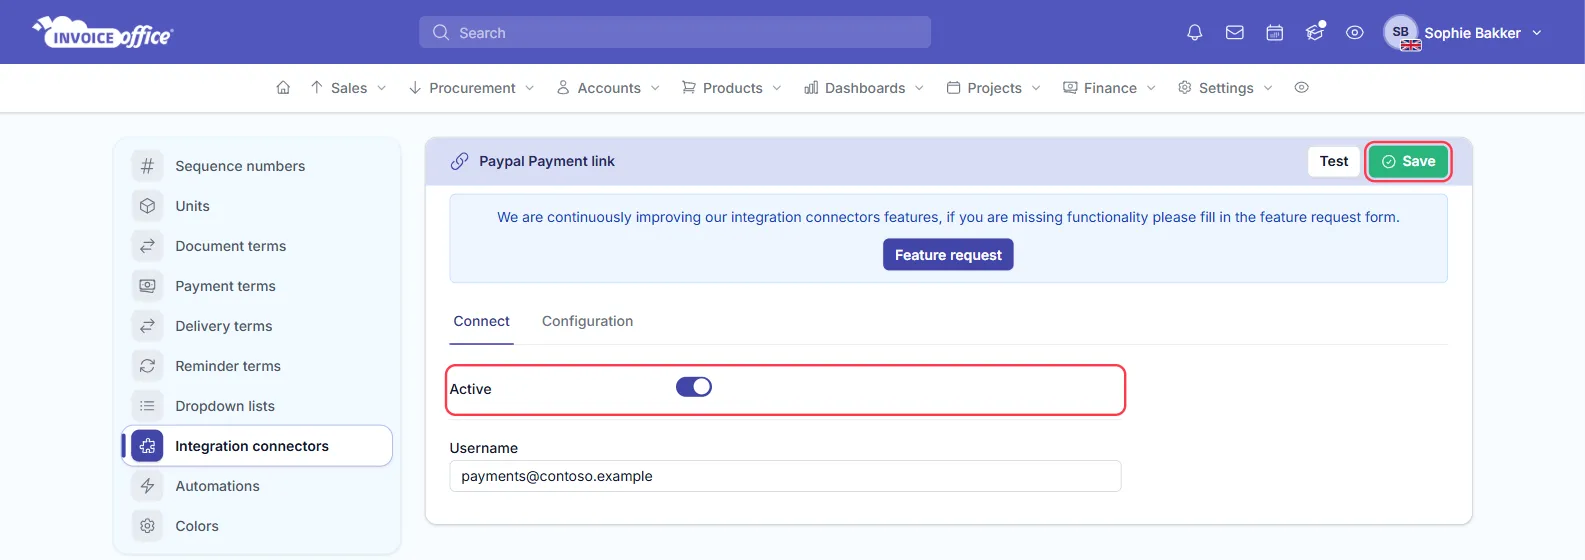Click the Integration connectors puzzle icon
The image size is (1585, 560).
[x=147, y=446]
